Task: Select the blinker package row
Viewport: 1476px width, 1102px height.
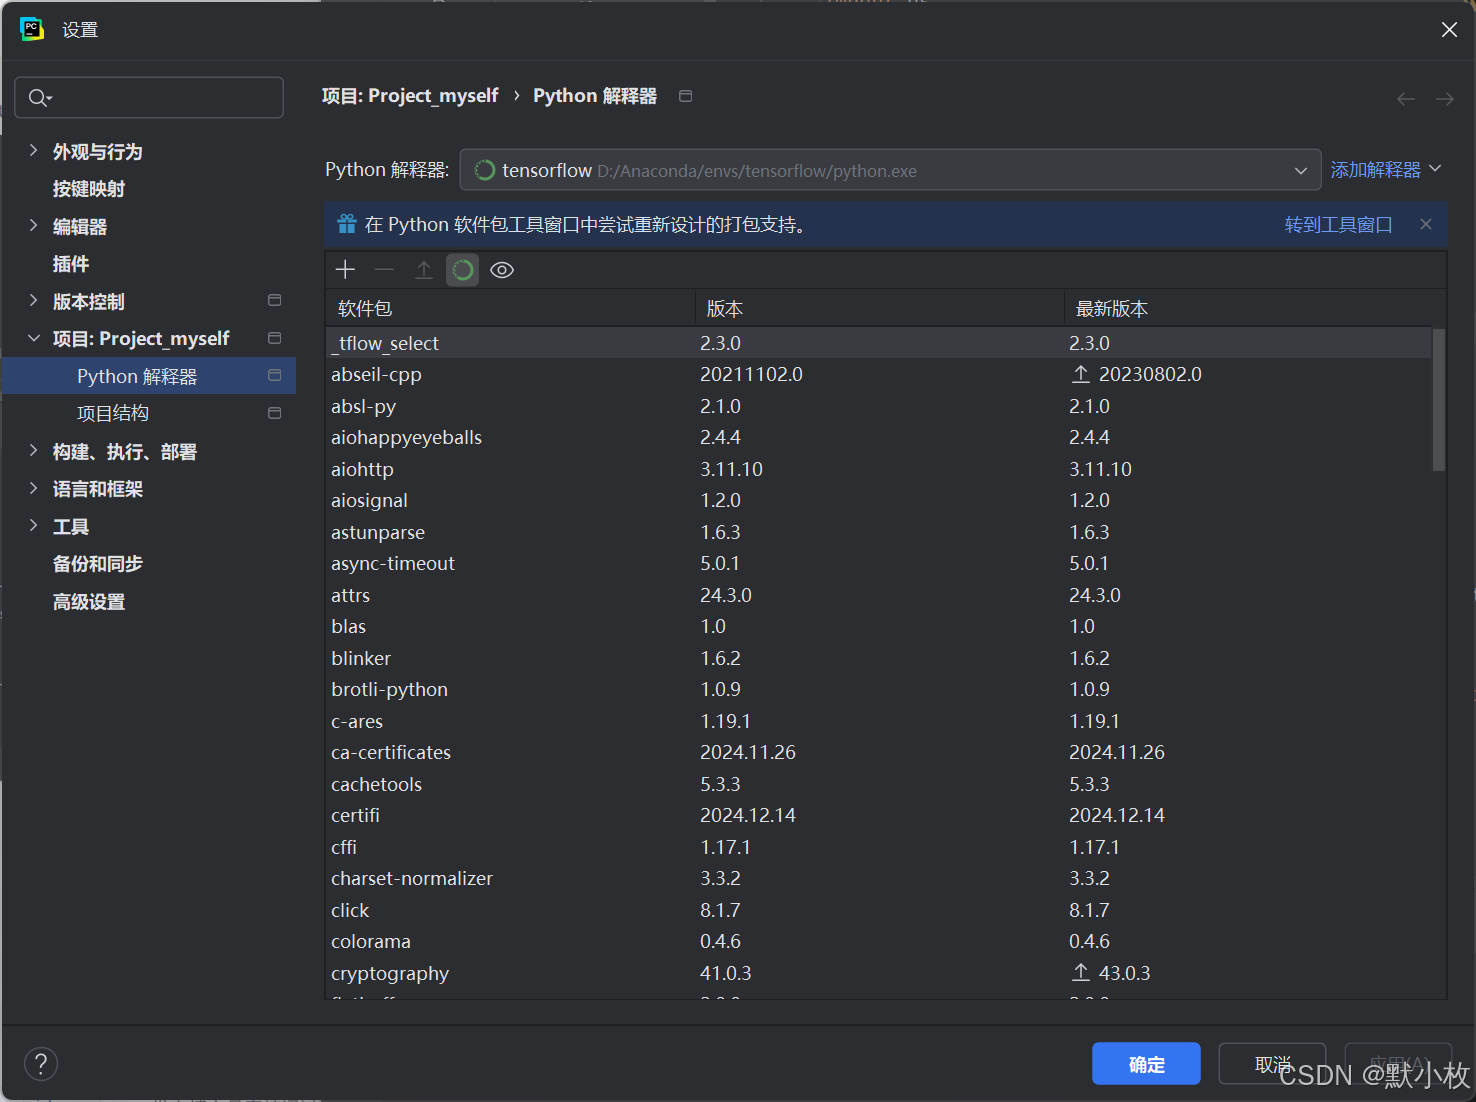Action: coord(879,658)
